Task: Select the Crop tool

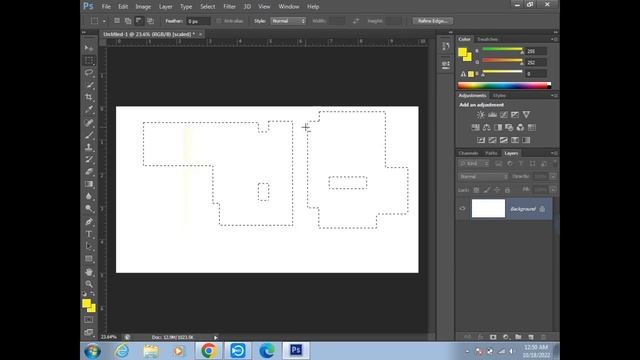Action: (x=89, y=97)
